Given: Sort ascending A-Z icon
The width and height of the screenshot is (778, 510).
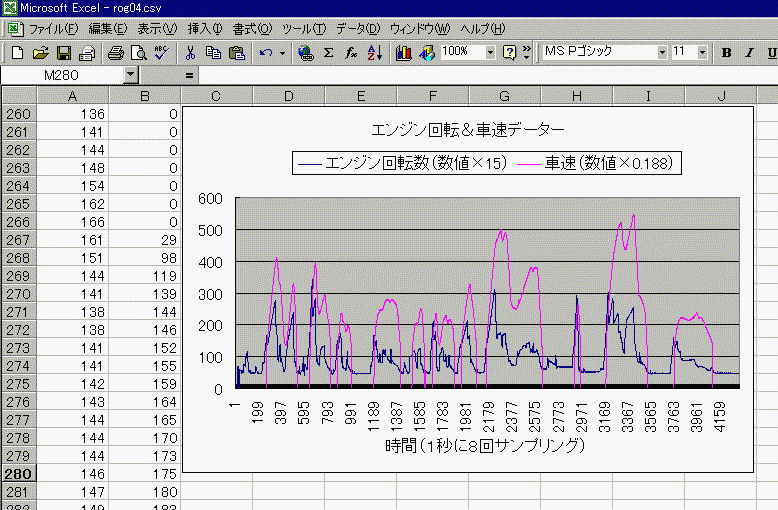Looking at the screenshot, I should pyautogui.click(x=375, y=52).
